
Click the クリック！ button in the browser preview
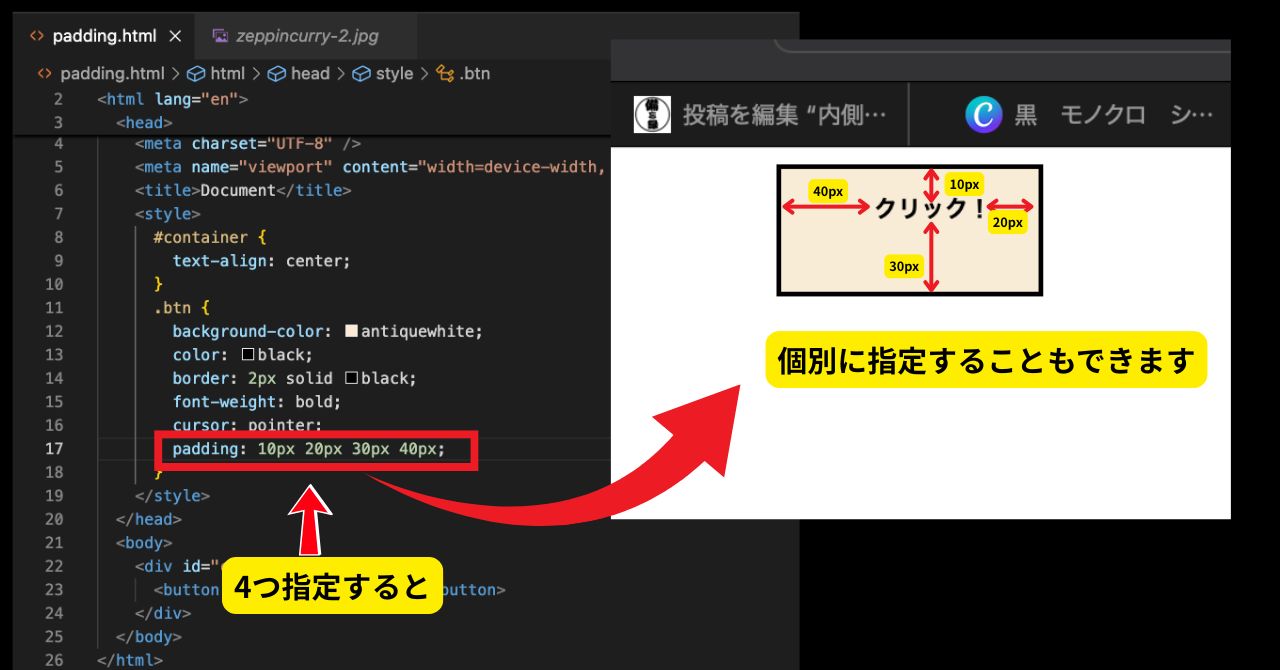(909, 230)
